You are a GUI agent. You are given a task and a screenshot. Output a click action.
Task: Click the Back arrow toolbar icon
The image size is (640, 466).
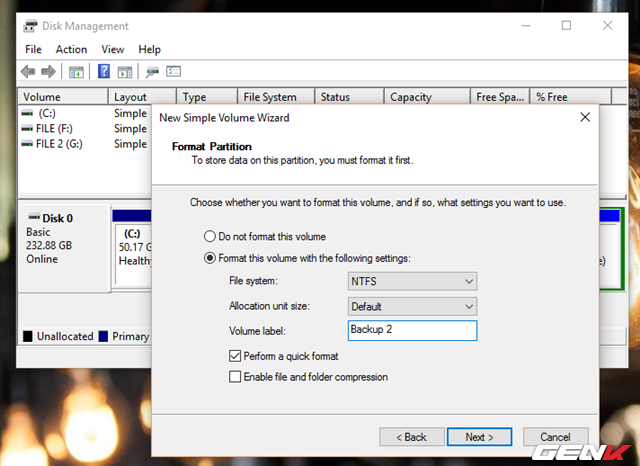point(28,71)
